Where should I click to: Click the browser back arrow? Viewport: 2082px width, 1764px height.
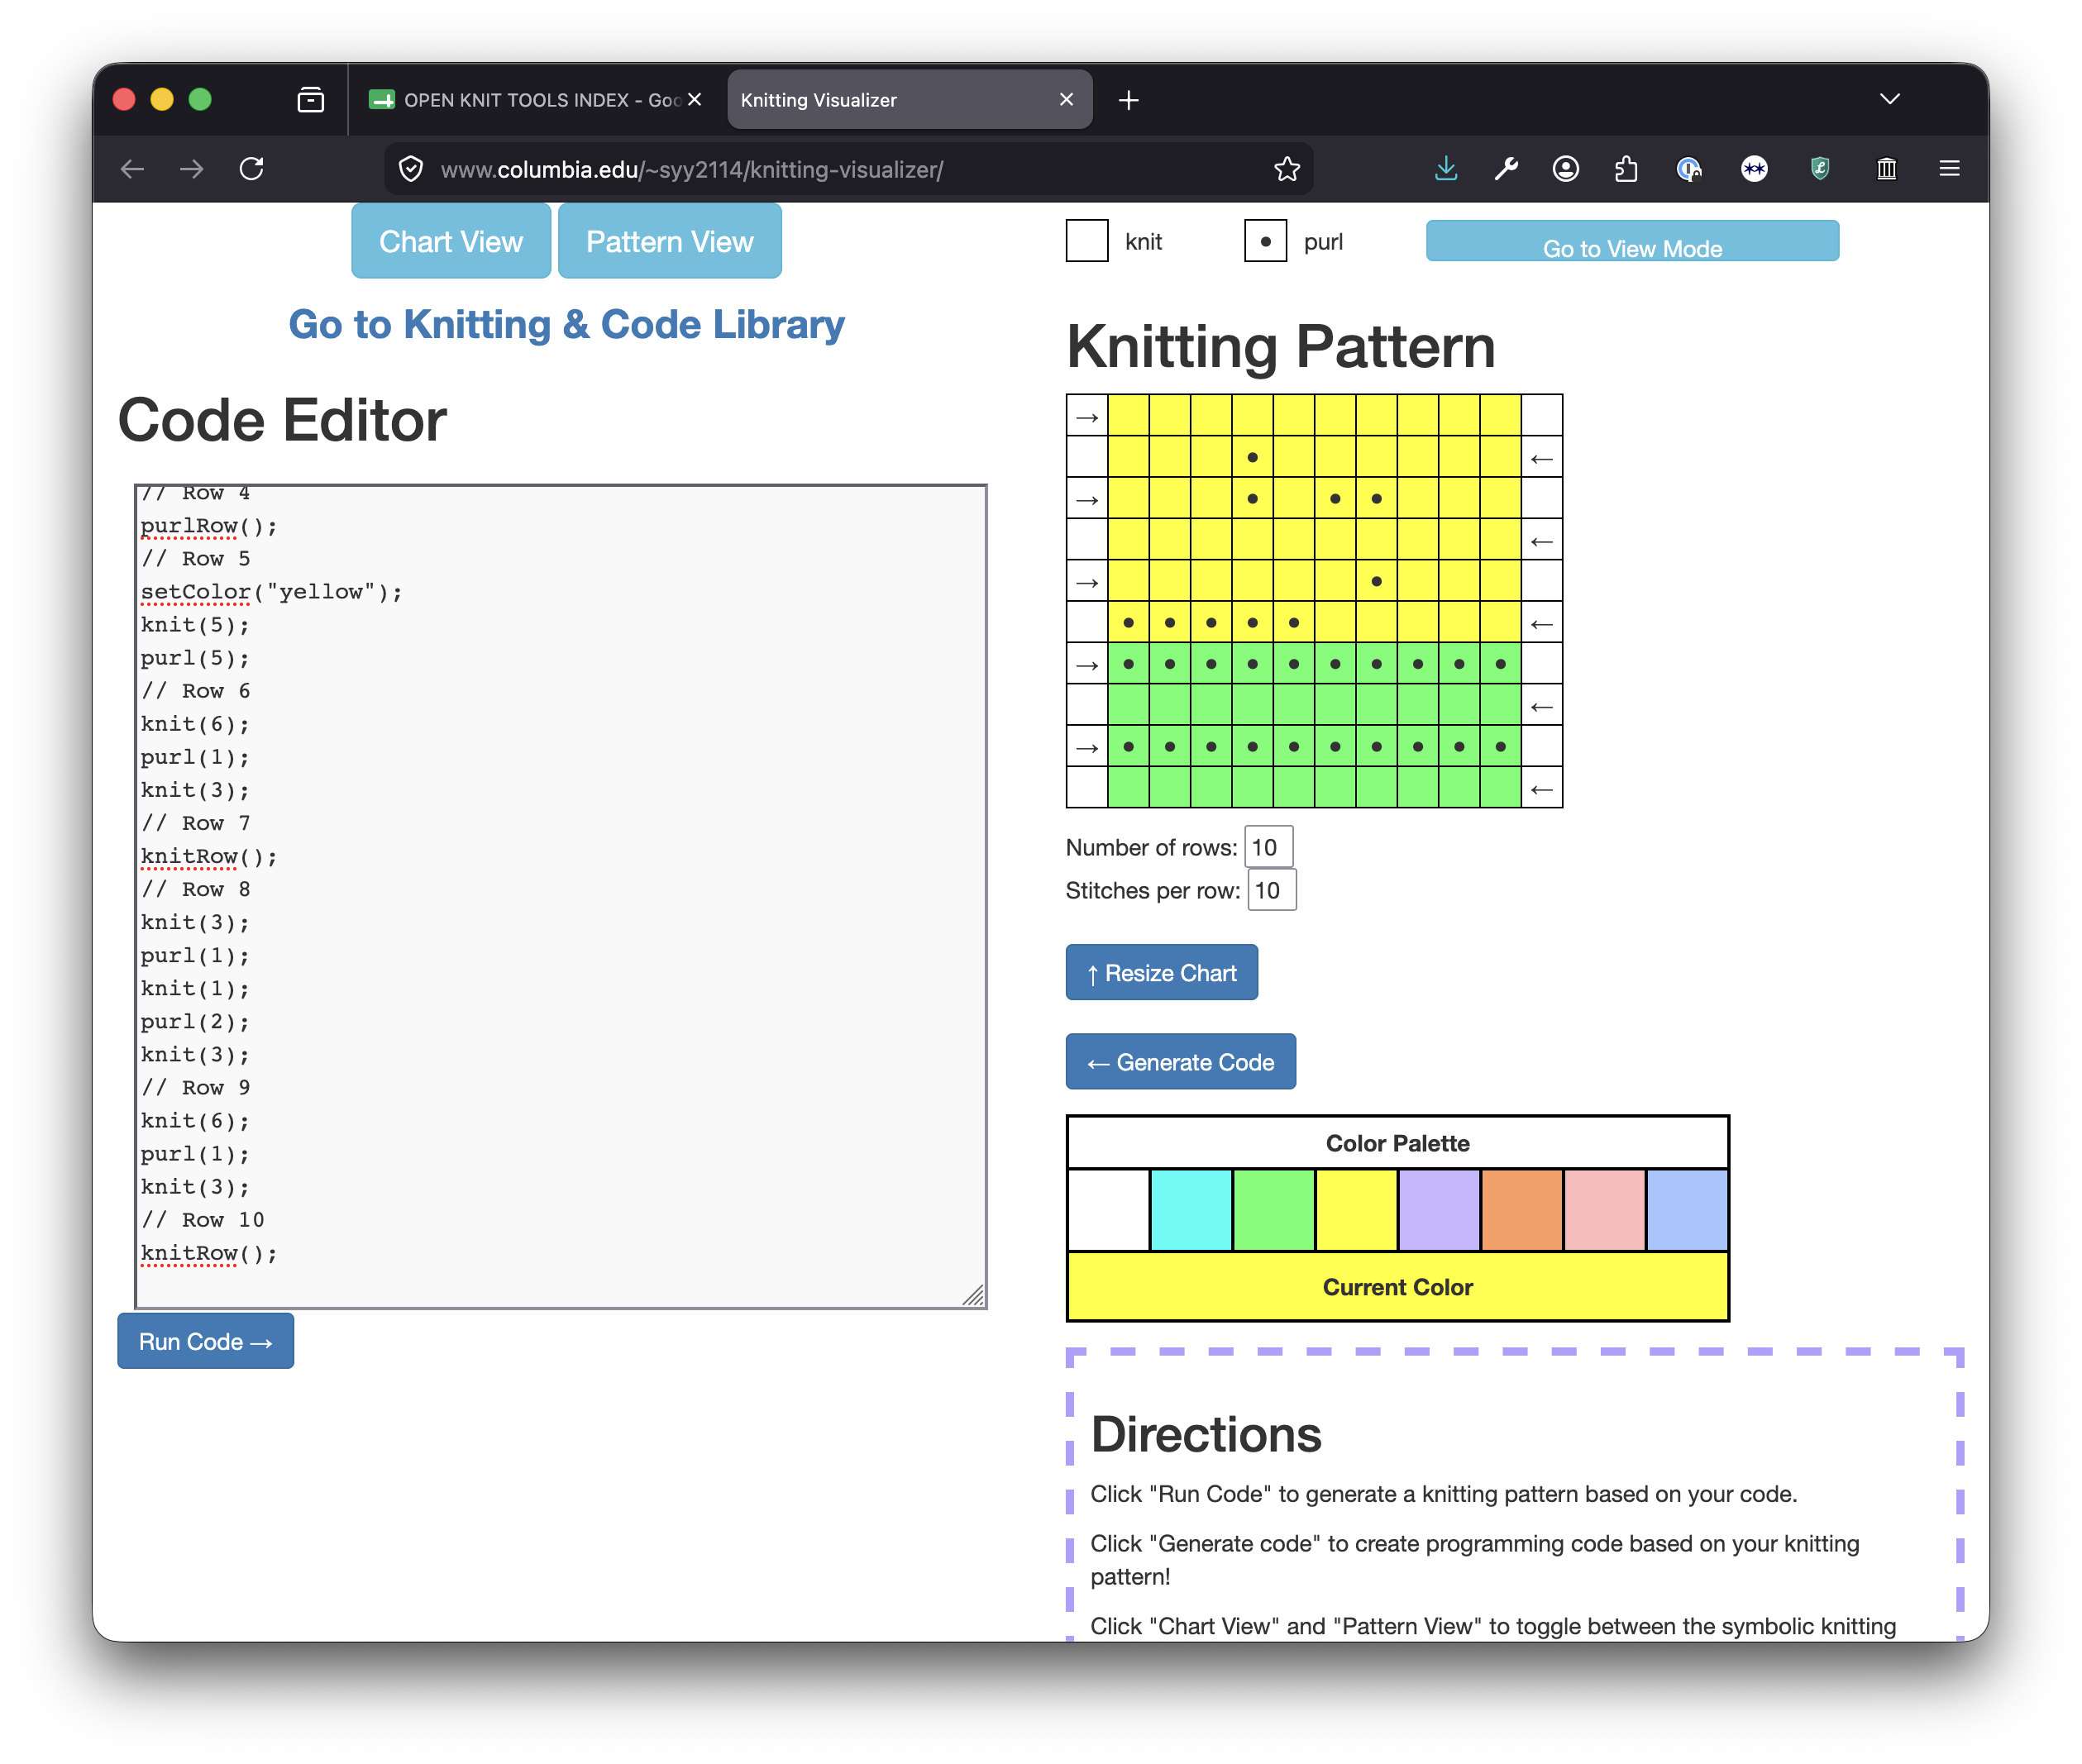[x=132, y=169]
